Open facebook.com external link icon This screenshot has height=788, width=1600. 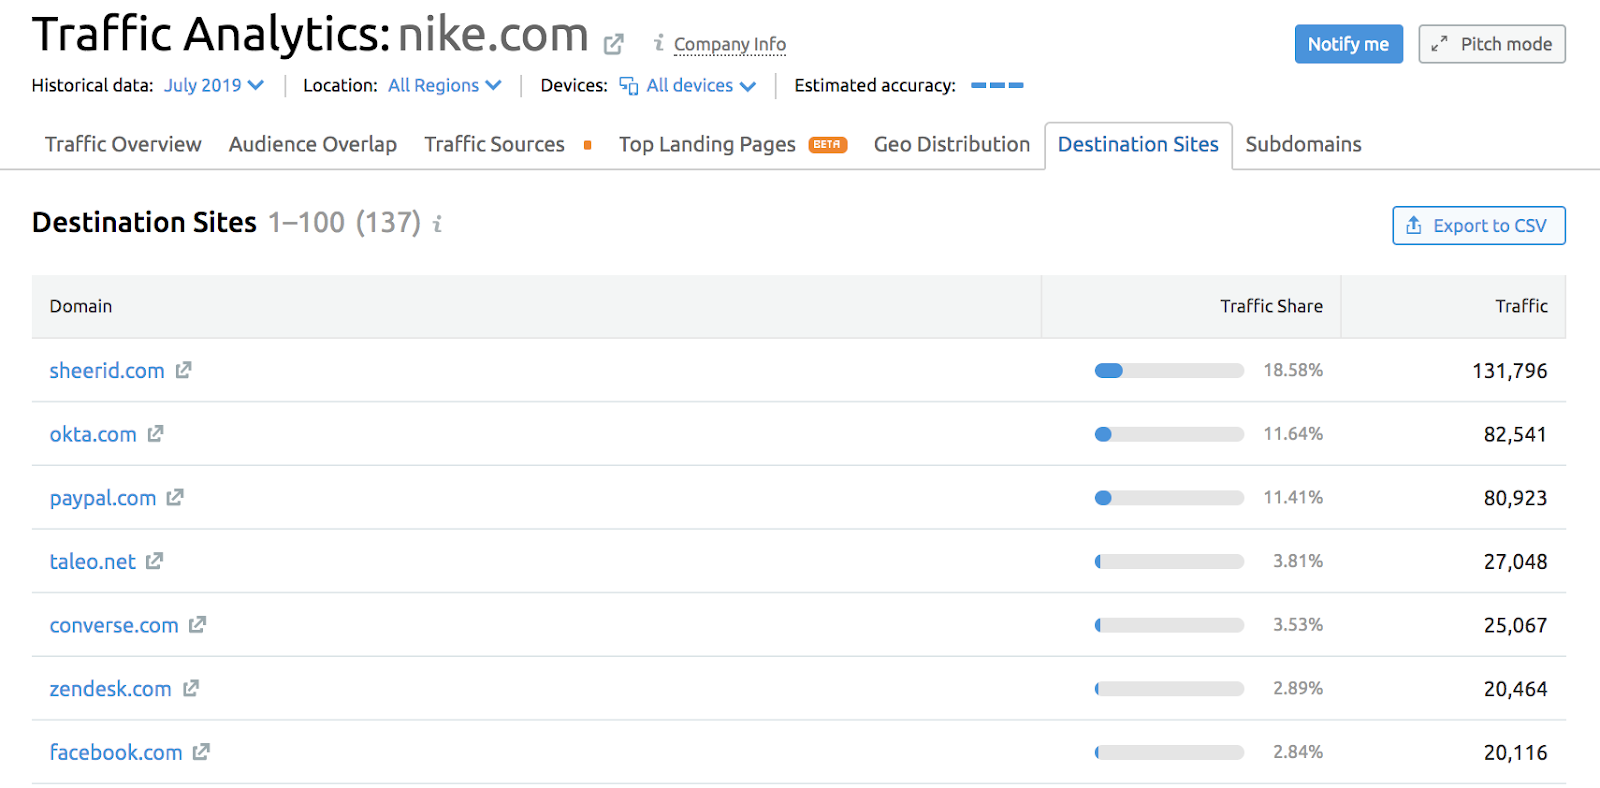click(x=201, y=752)
